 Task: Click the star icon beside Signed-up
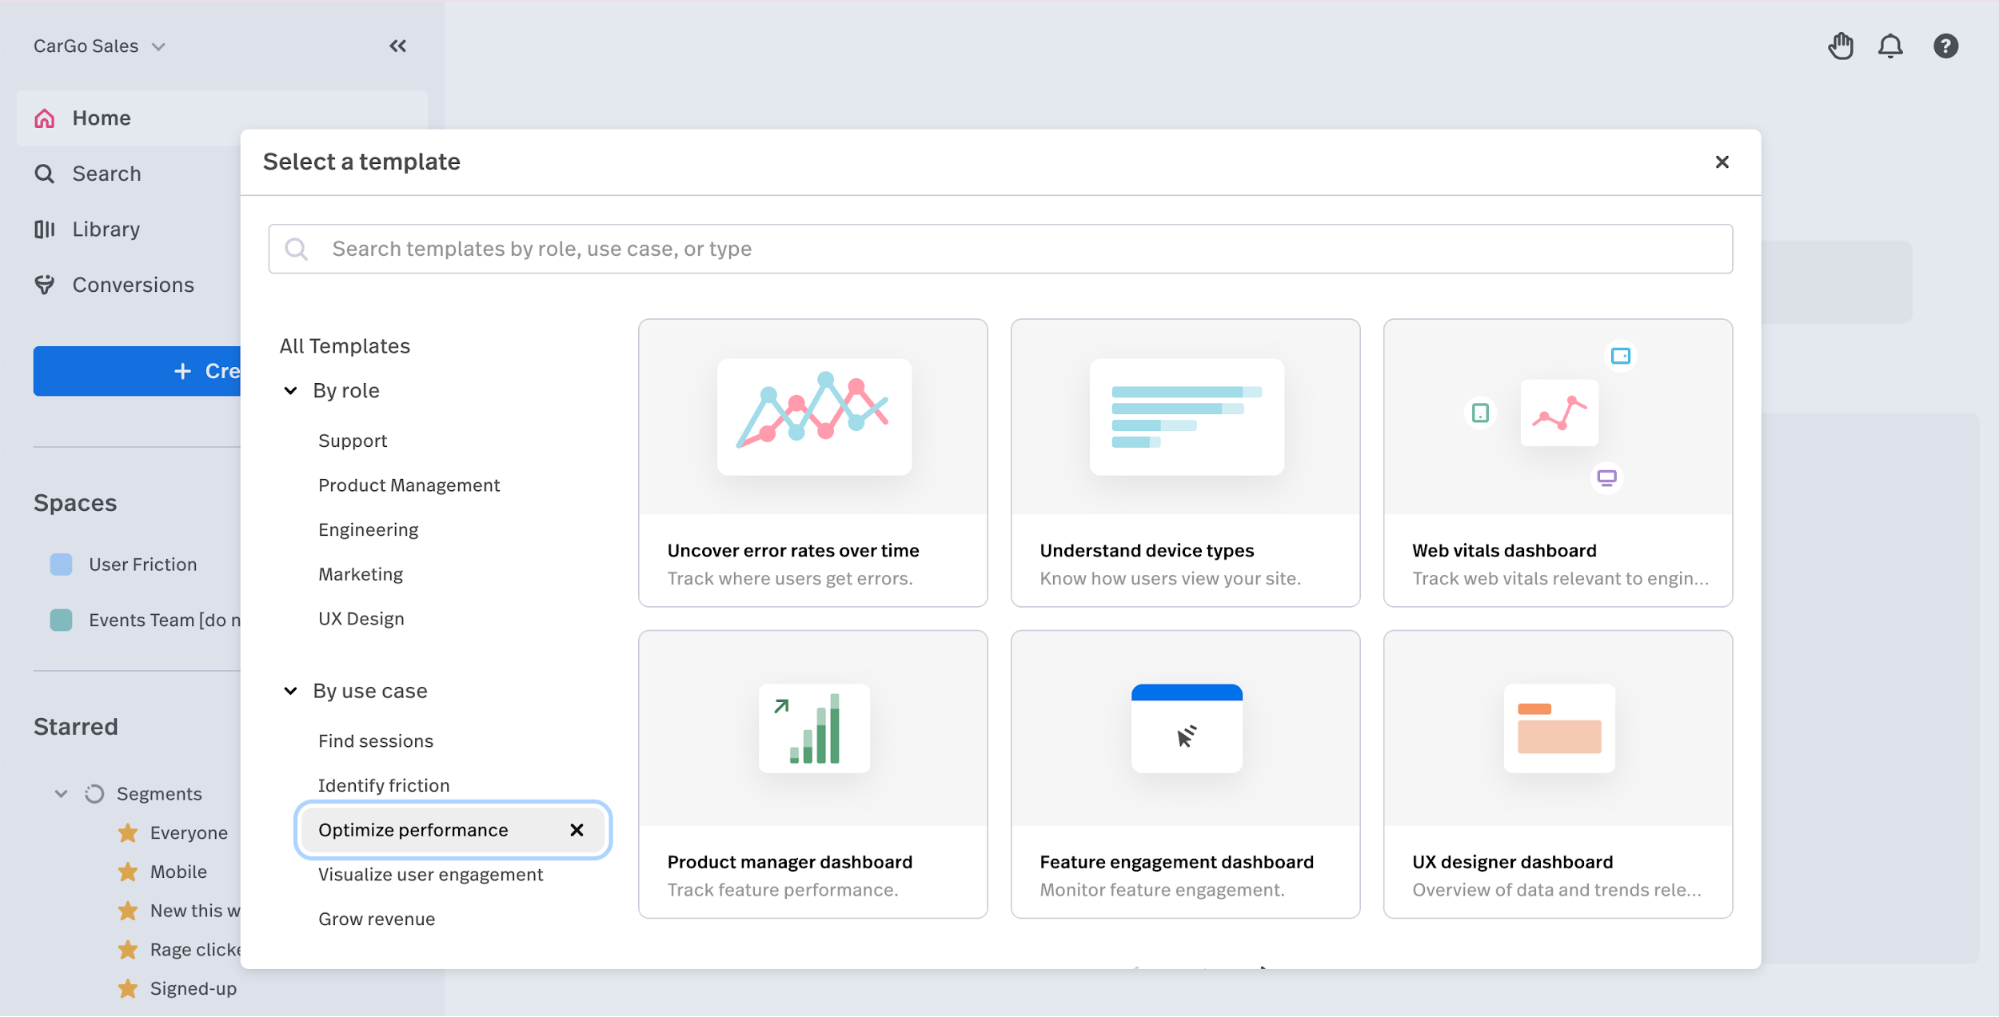(x=128, y=989)
